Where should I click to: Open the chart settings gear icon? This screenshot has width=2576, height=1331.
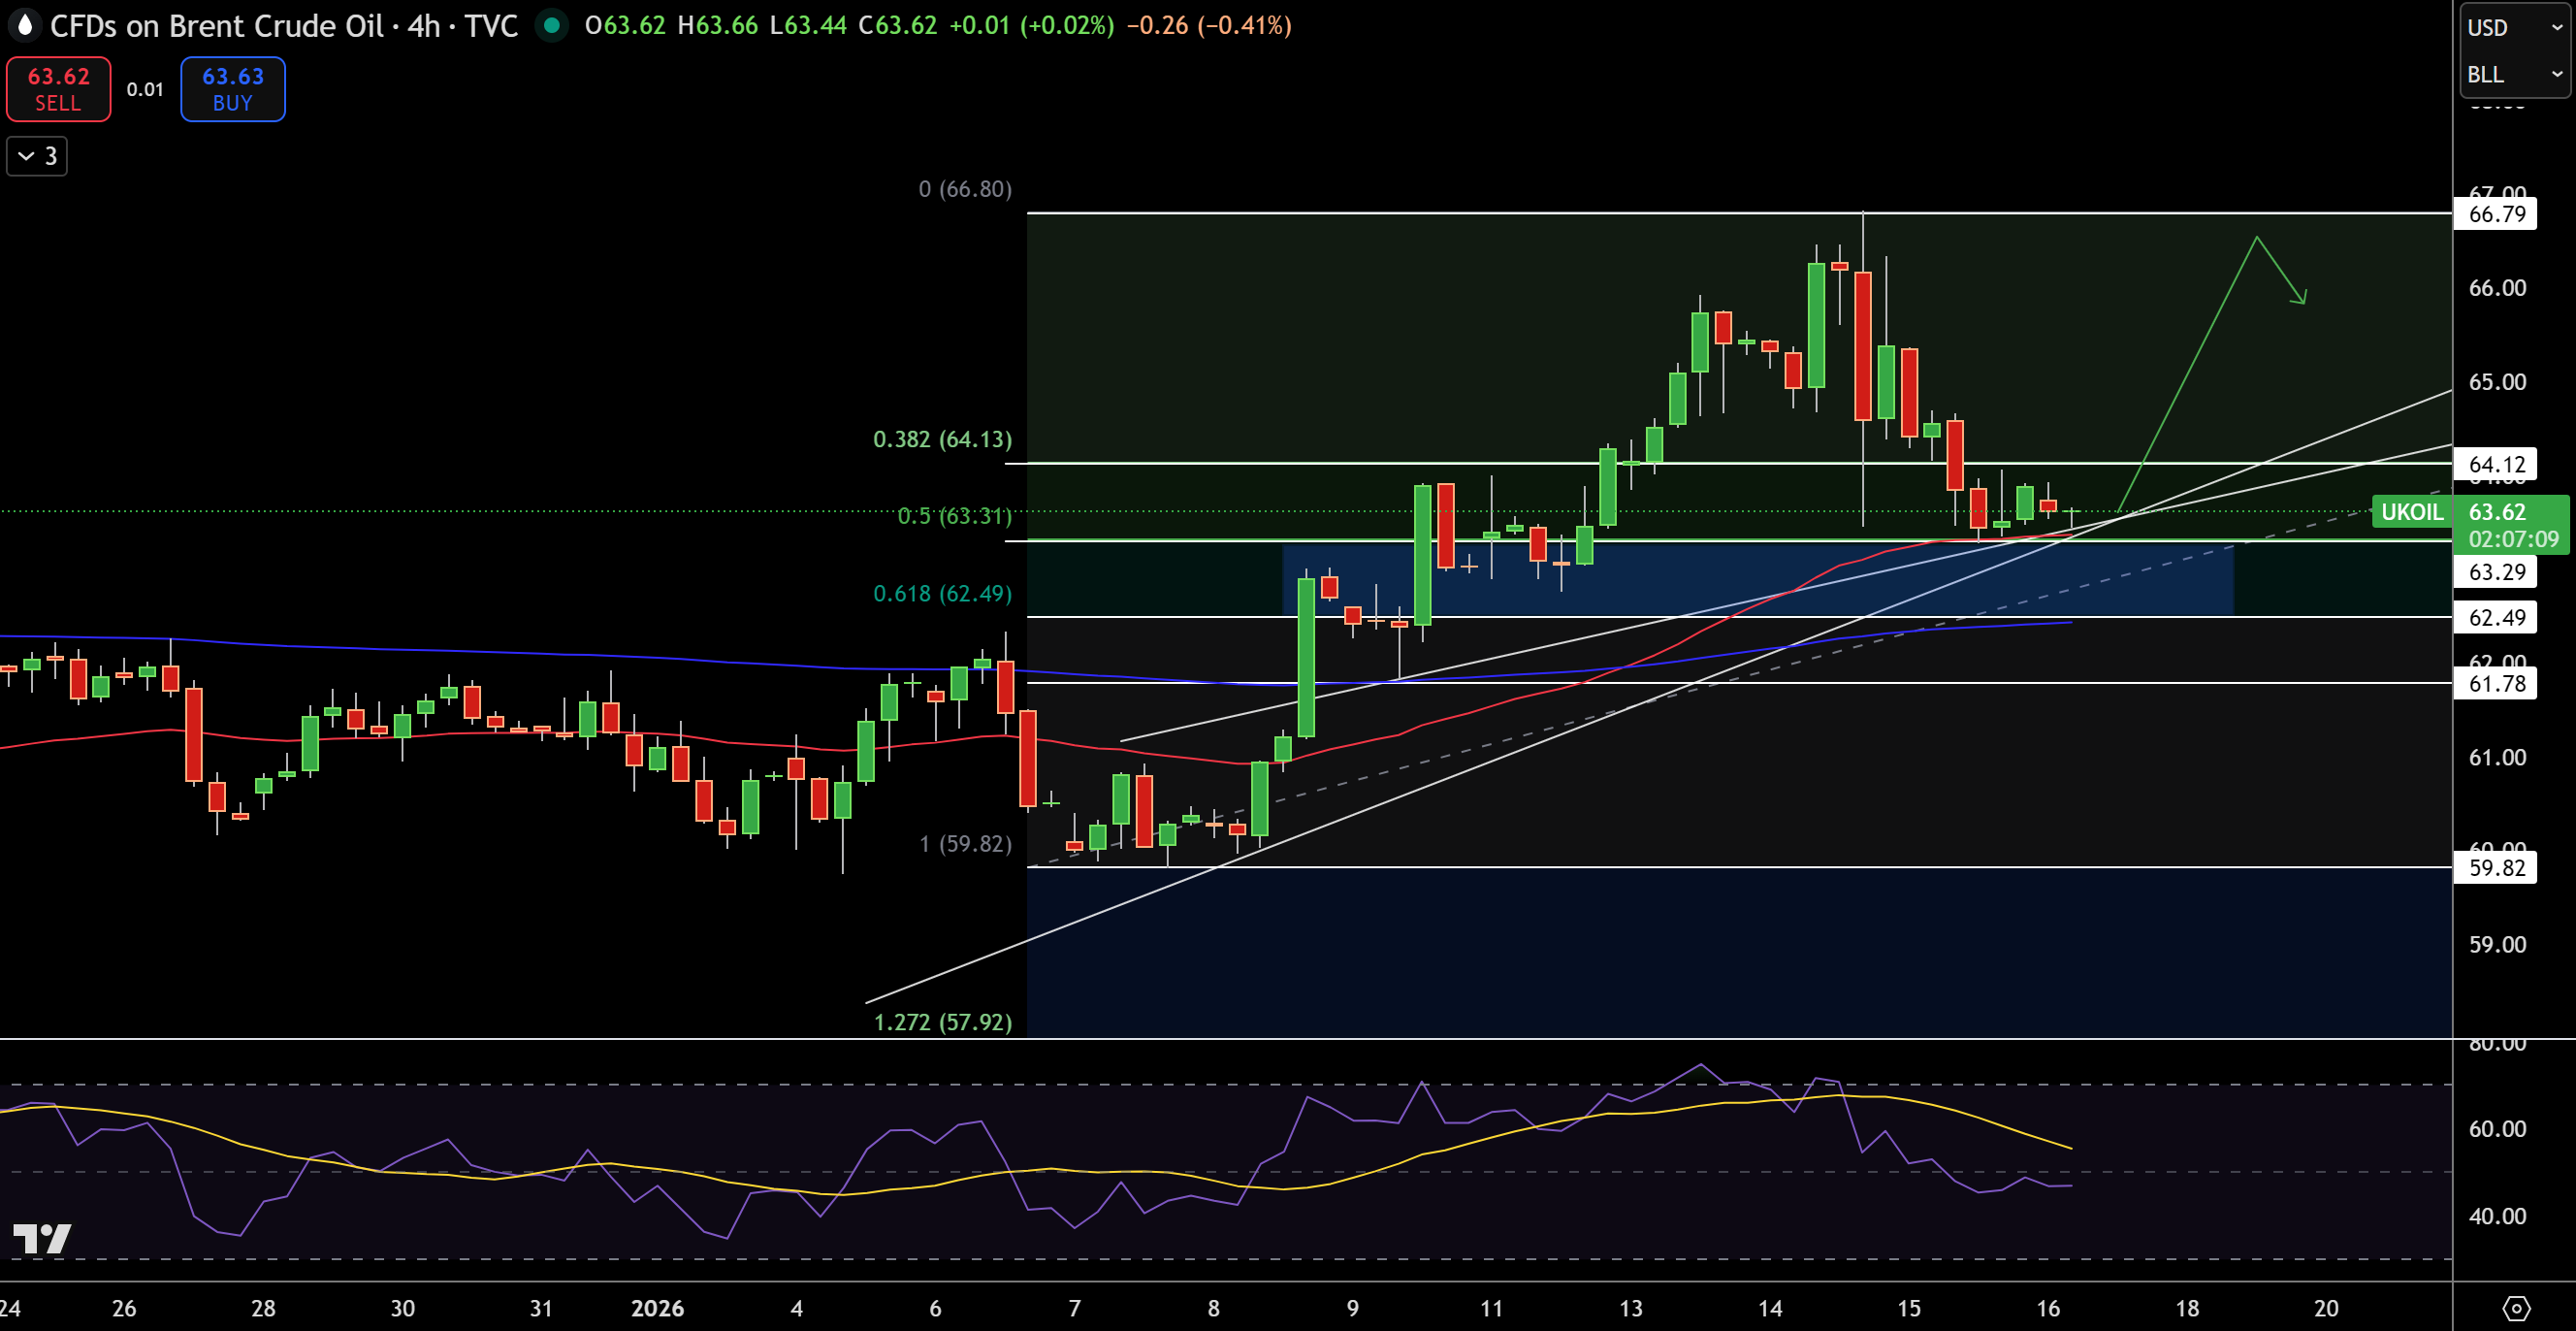[2516, 1308]
